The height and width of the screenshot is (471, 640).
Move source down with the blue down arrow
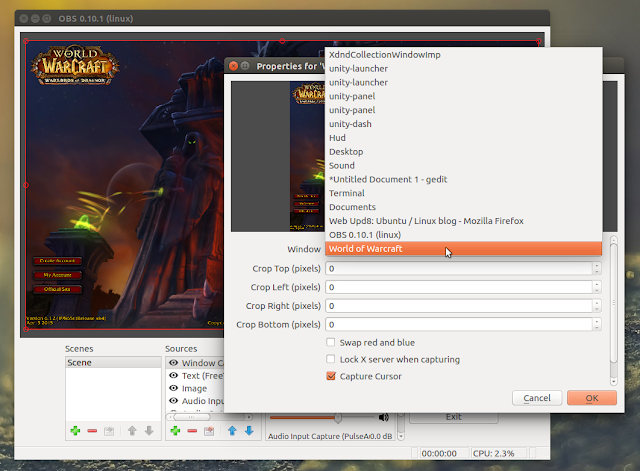point(249,431)
